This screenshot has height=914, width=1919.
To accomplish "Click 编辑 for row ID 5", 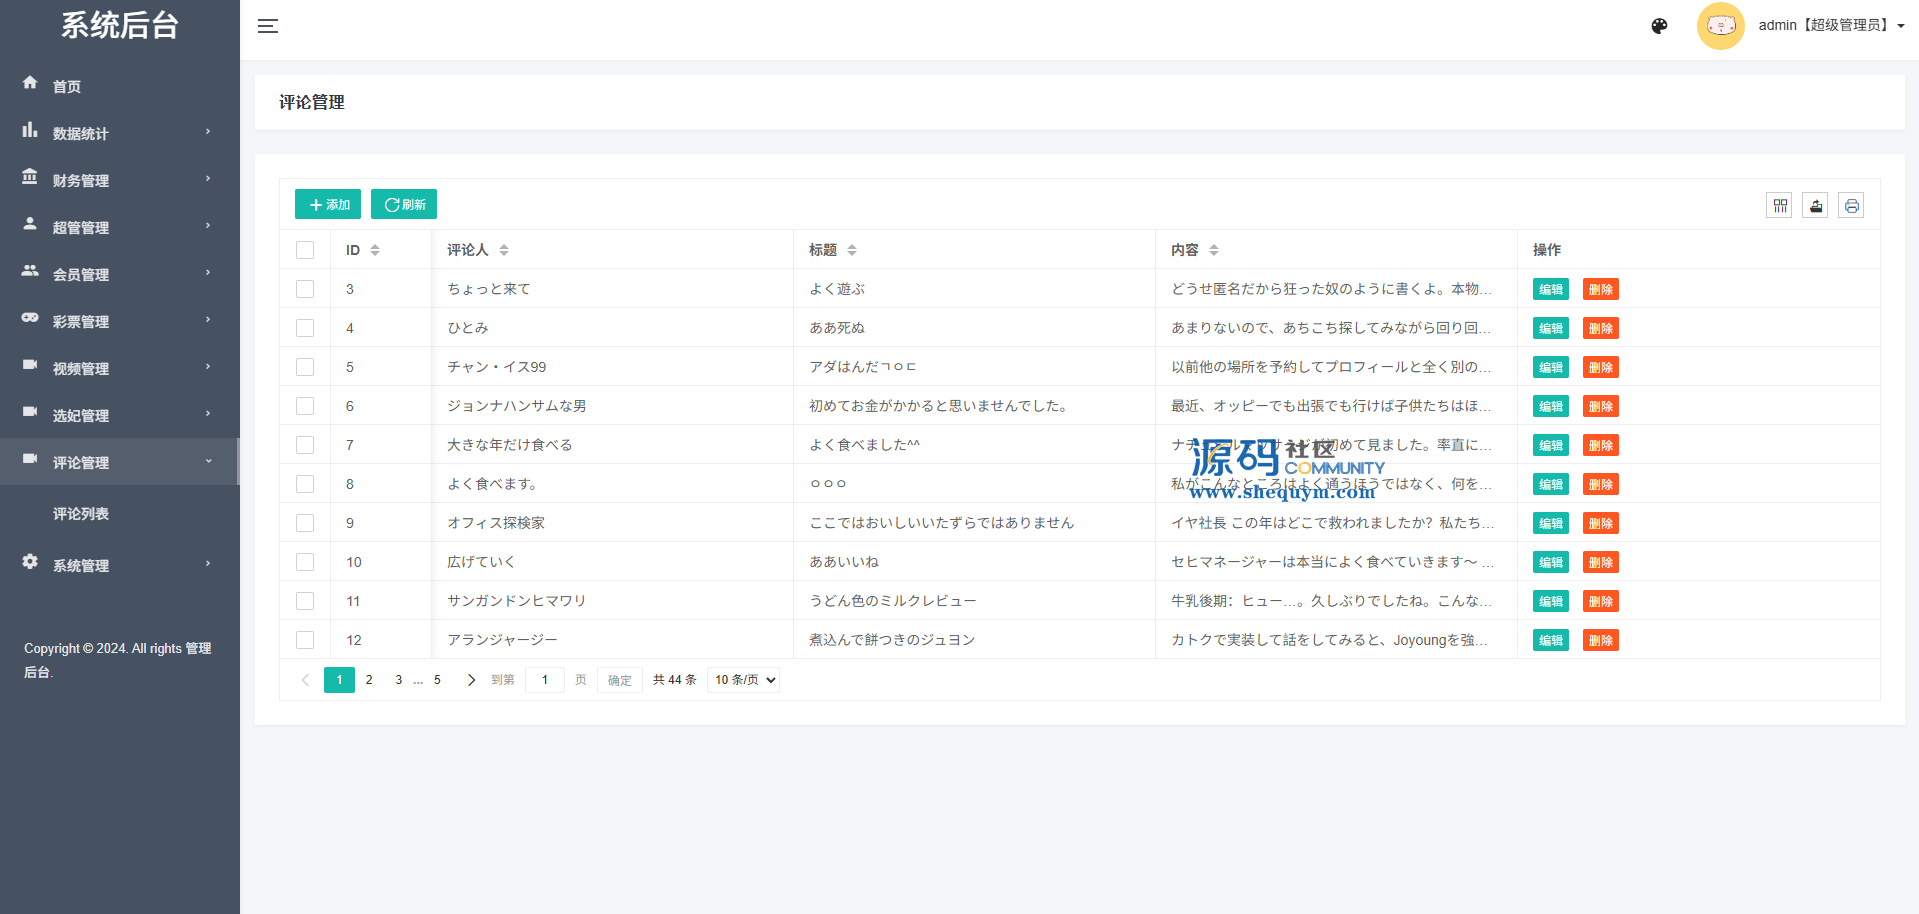I will click(x=1550, y=367).
